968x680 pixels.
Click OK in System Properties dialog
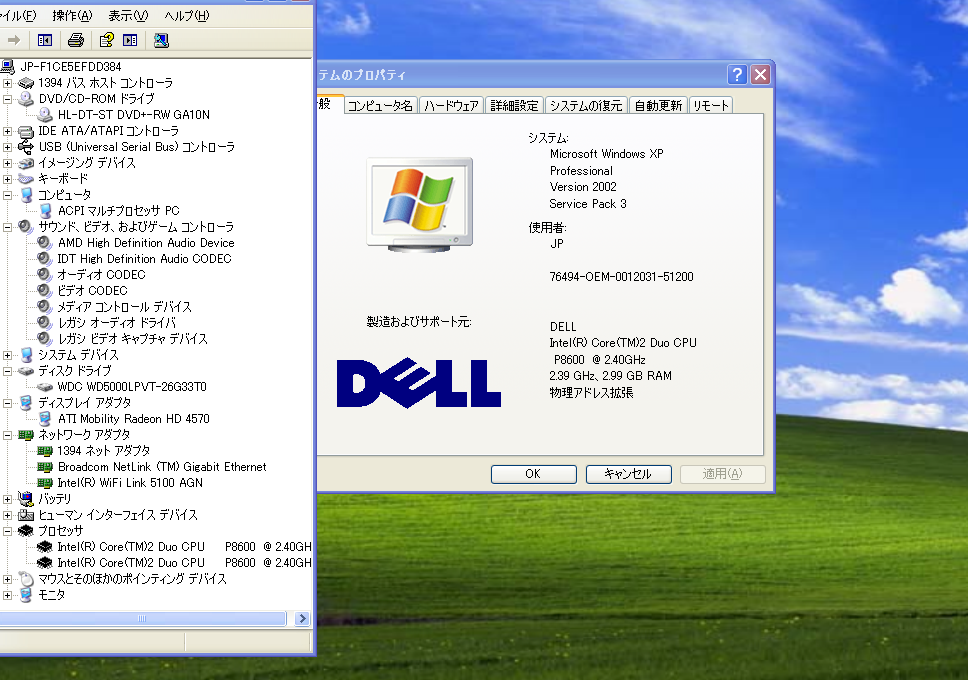pos(533,474)
